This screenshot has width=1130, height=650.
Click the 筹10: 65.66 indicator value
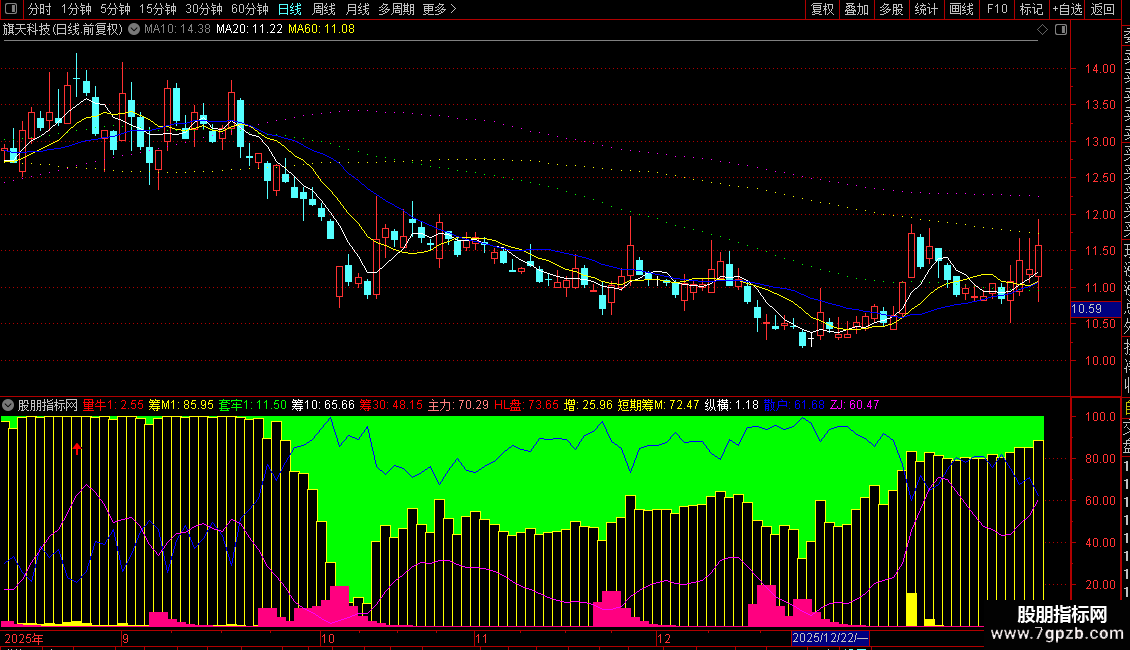[323, 405]
